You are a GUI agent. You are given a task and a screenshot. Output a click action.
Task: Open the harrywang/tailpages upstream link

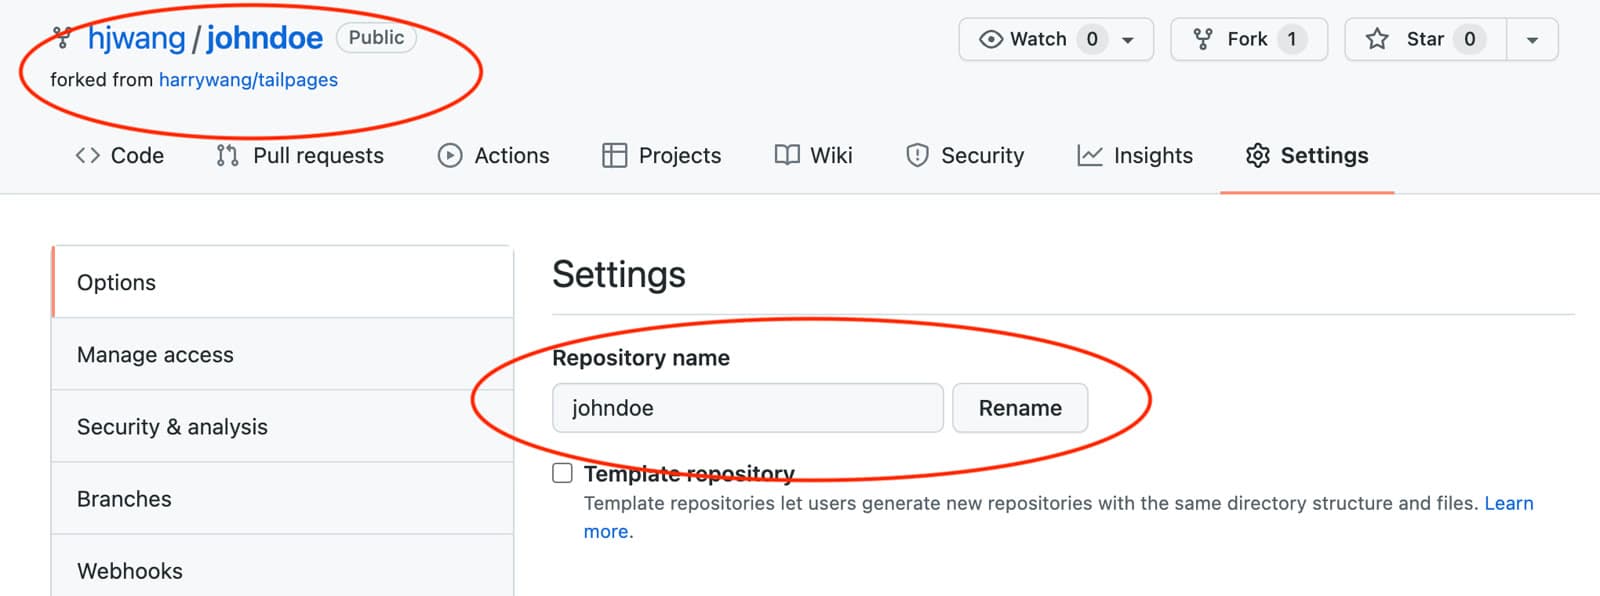point(248,80)
